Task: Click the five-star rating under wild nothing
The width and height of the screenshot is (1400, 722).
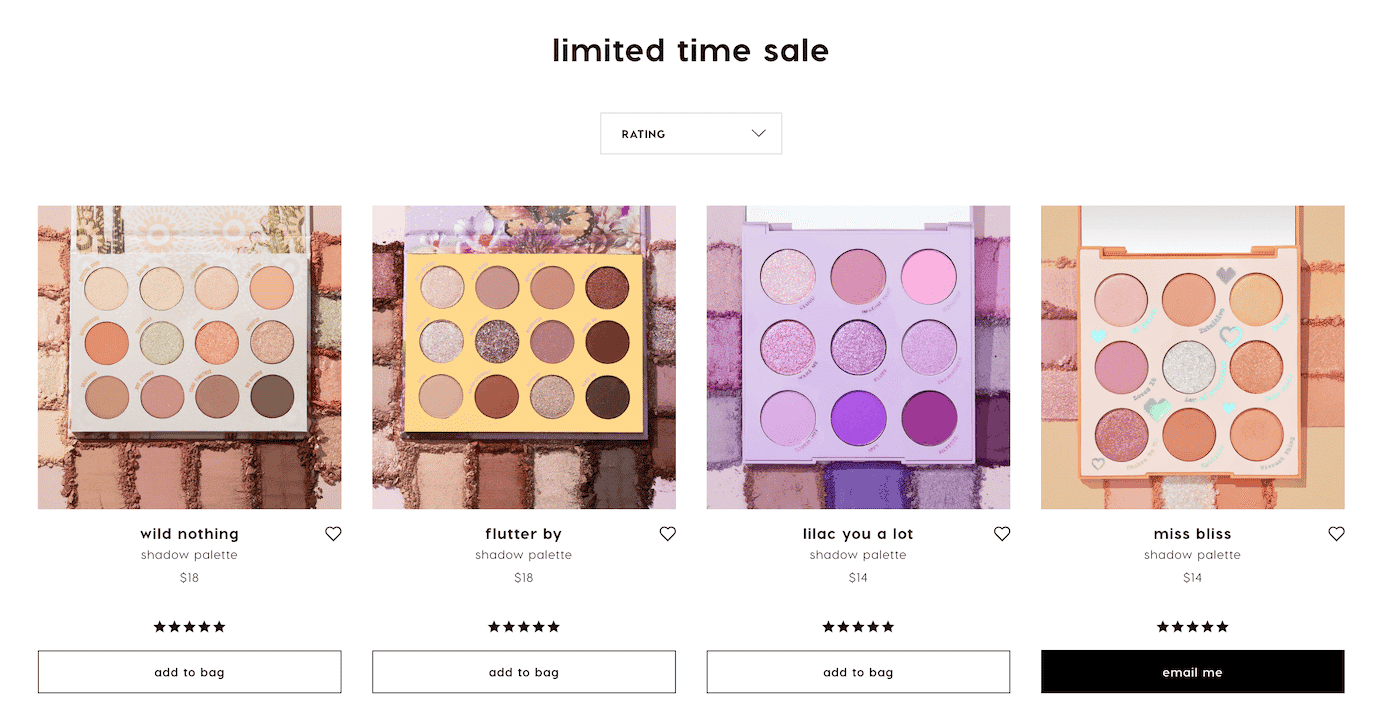Action: pyautogui.click(x=189, y=626)
